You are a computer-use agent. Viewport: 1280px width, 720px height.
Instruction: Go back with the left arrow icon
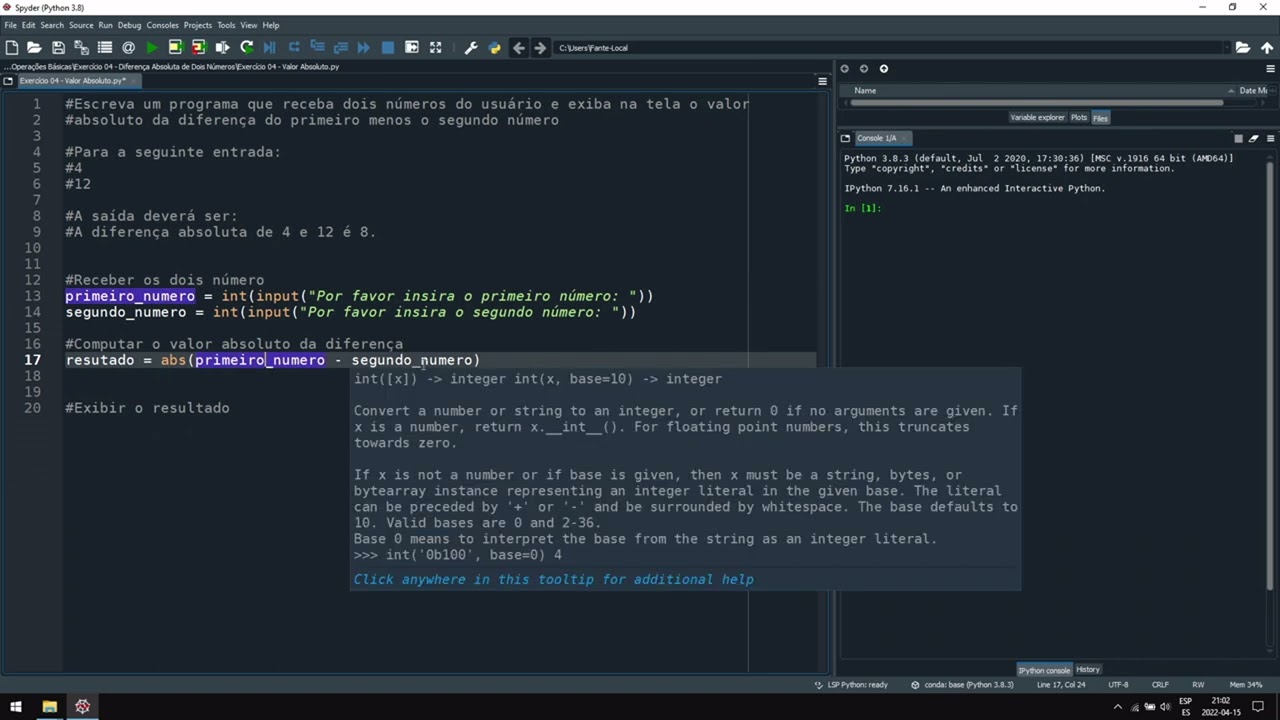tap(518, 47)
